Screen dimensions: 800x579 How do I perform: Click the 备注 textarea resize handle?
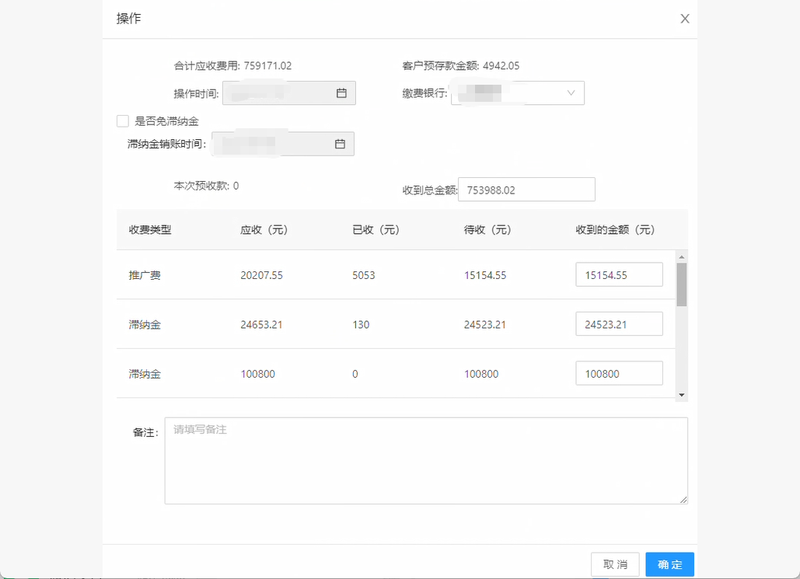click(x=683, y=499)
